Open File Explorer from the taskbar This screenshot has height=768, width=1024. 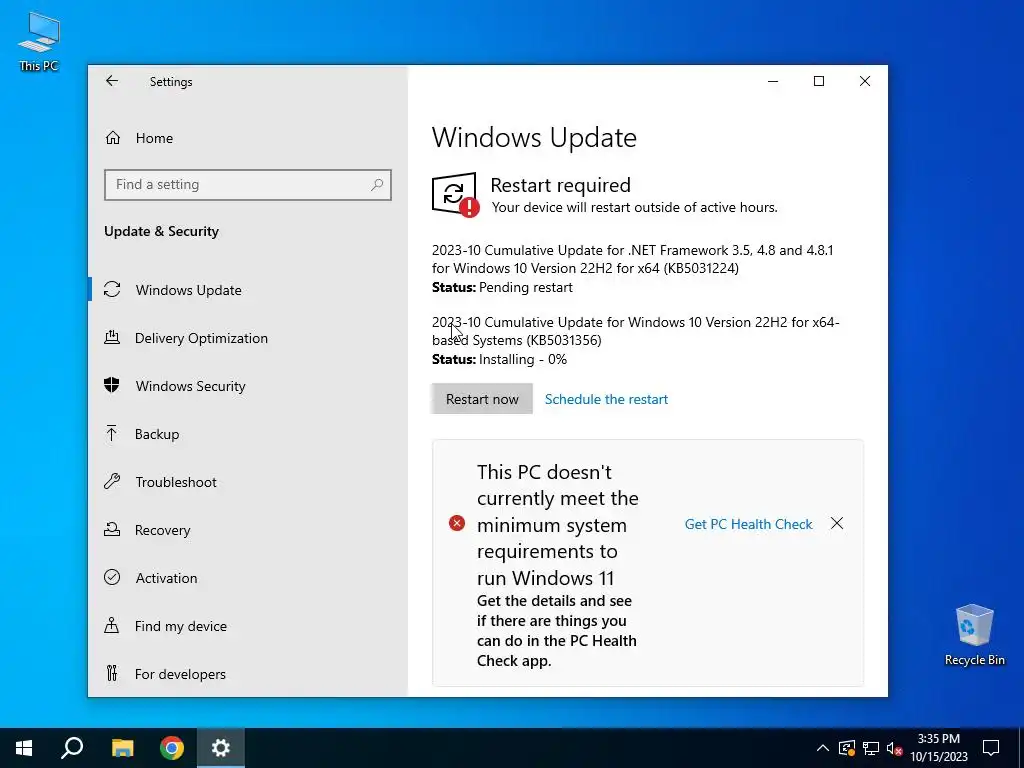click(122, 748)
